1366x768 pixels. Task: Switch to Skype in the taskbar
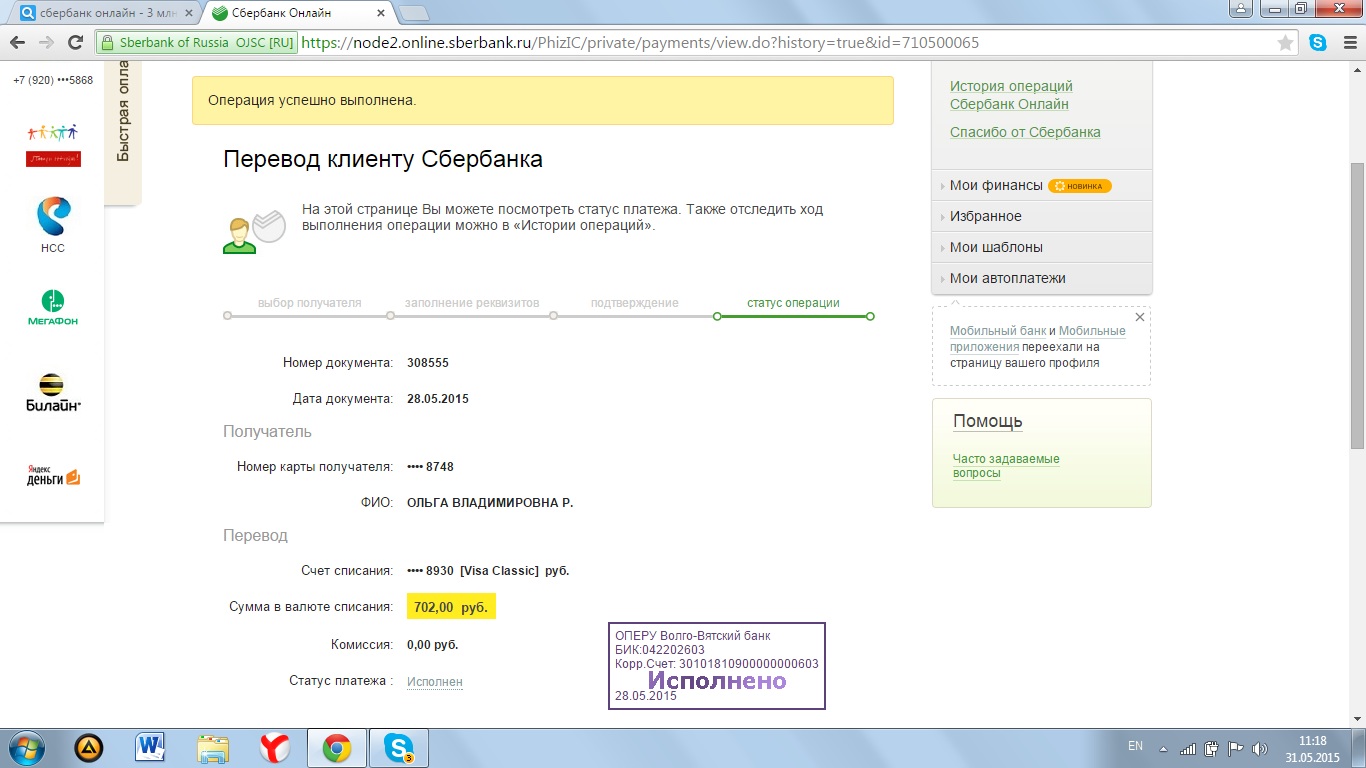(399, 748)
